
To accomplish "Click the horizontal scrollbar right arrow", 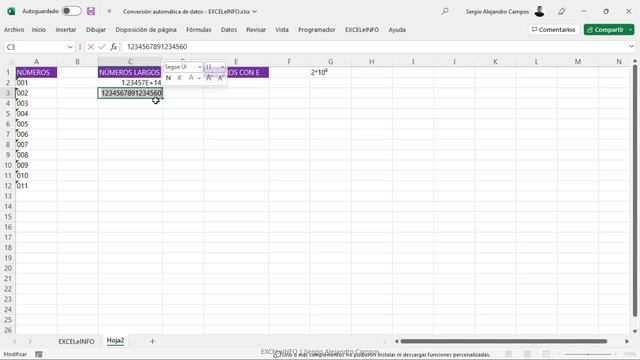I will coord(627,341).
